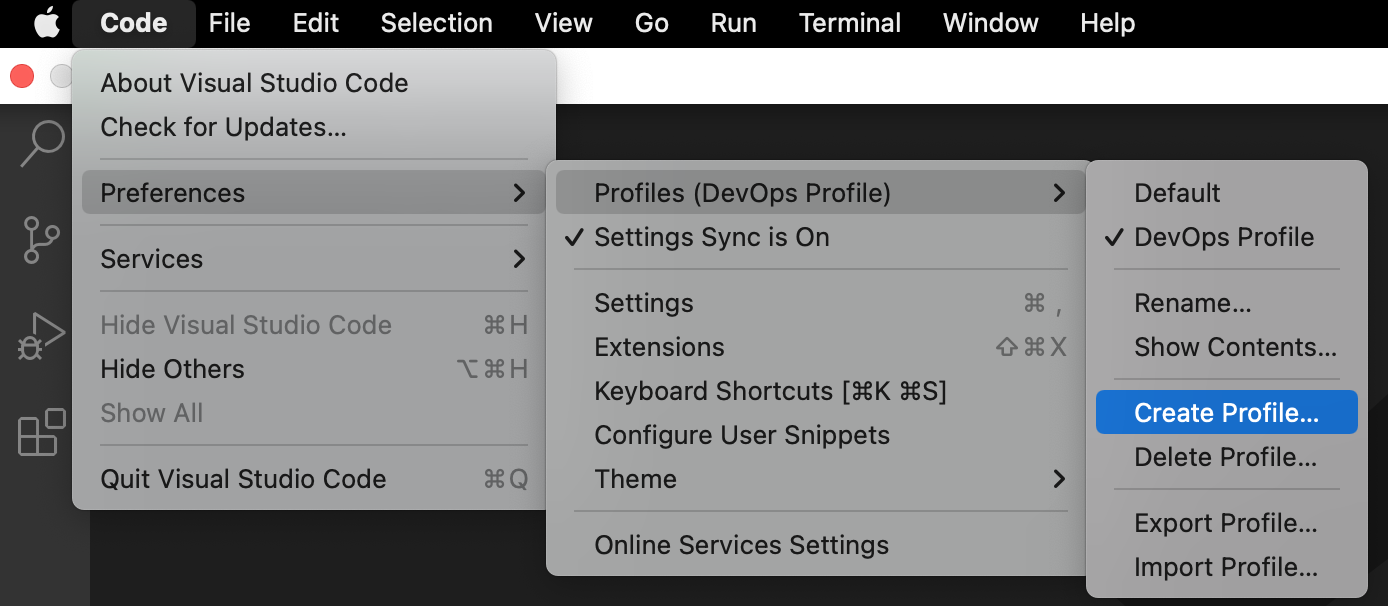Click the Apple menu icon

pos(47,22)
